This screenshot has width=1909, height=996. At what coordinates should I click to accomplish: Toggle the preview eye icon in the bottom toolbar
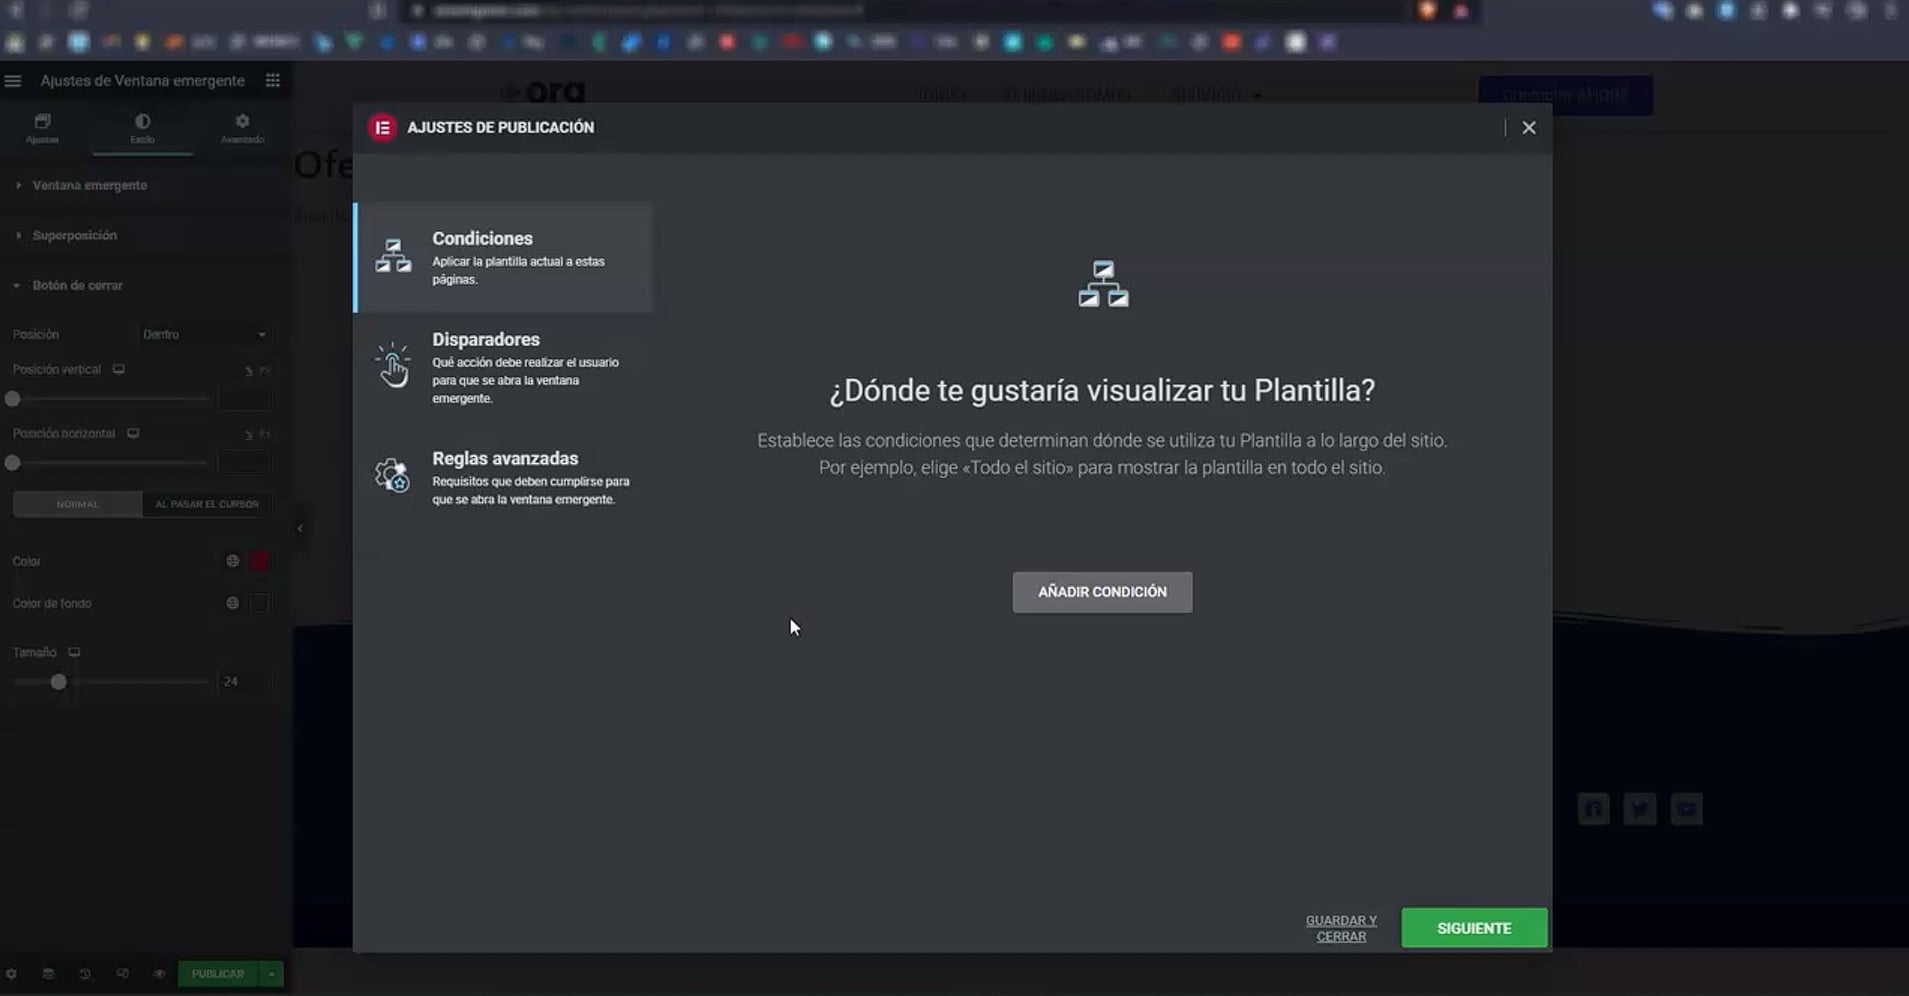159,974
